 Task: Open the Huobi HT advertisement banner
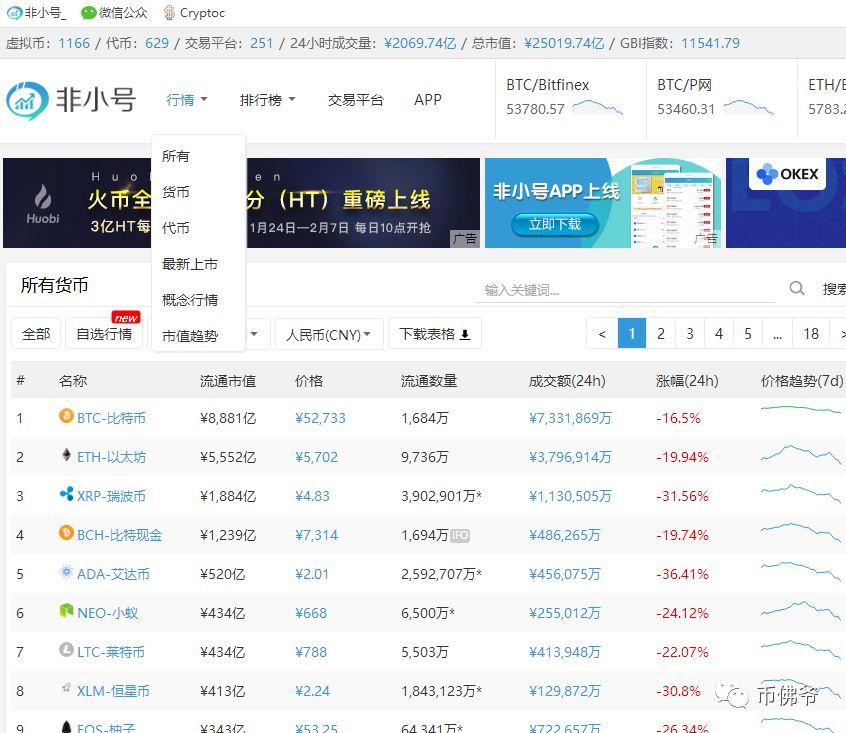point(241,203)
